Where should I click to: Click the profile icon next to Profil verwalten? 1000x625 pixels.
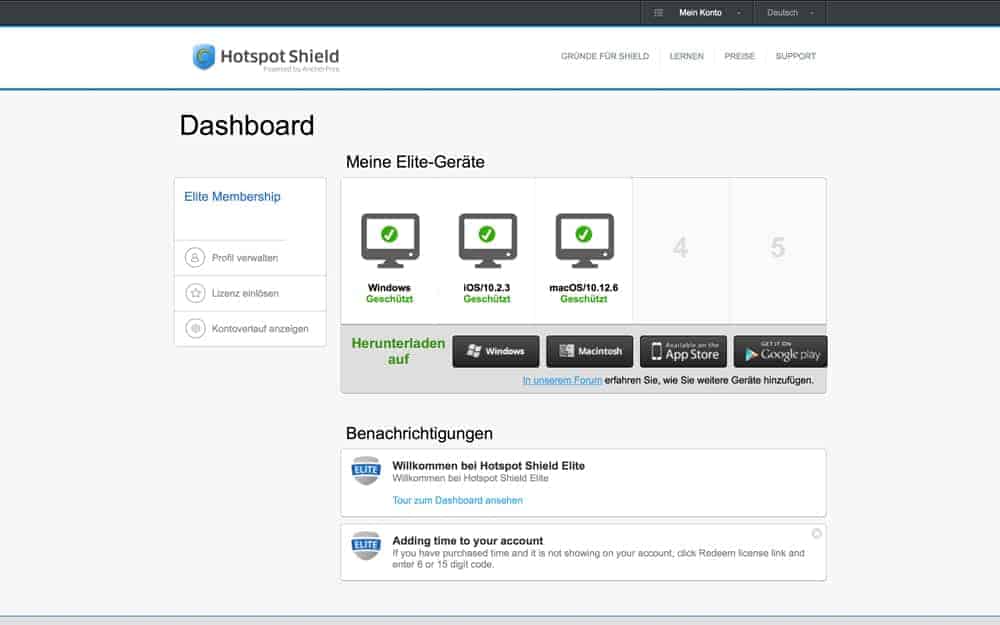click(x=195, y=258)
